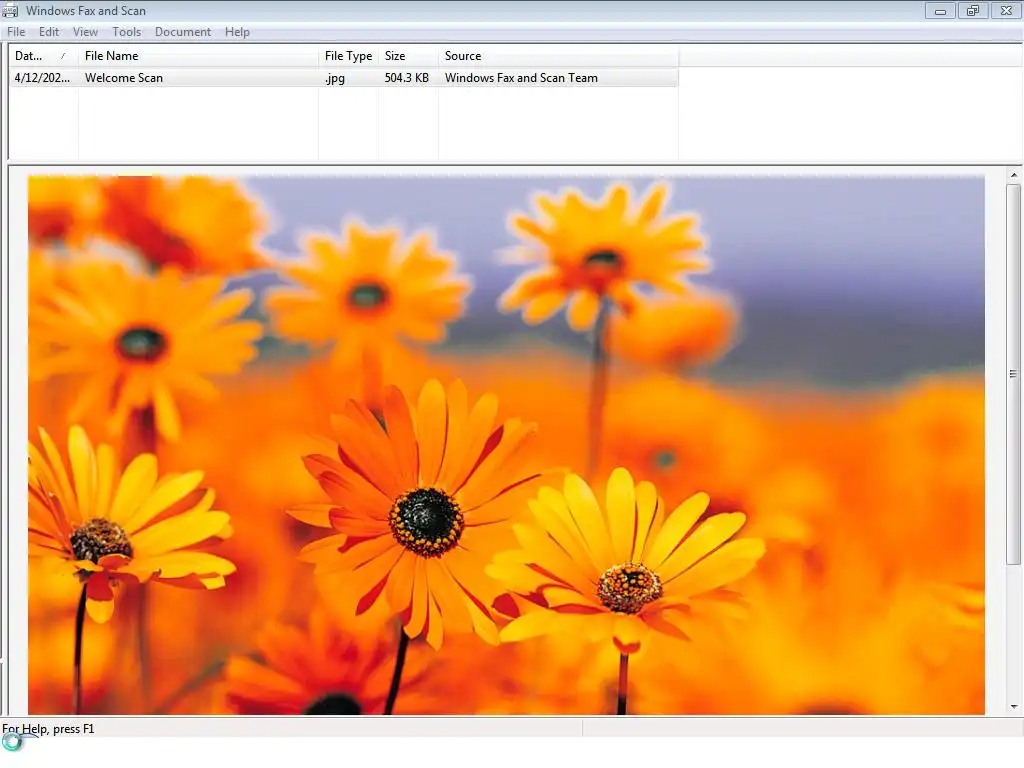Minimize the Windows Fax and Scan window
Screen dimensions: 1024x768
[x=940, y=10]
